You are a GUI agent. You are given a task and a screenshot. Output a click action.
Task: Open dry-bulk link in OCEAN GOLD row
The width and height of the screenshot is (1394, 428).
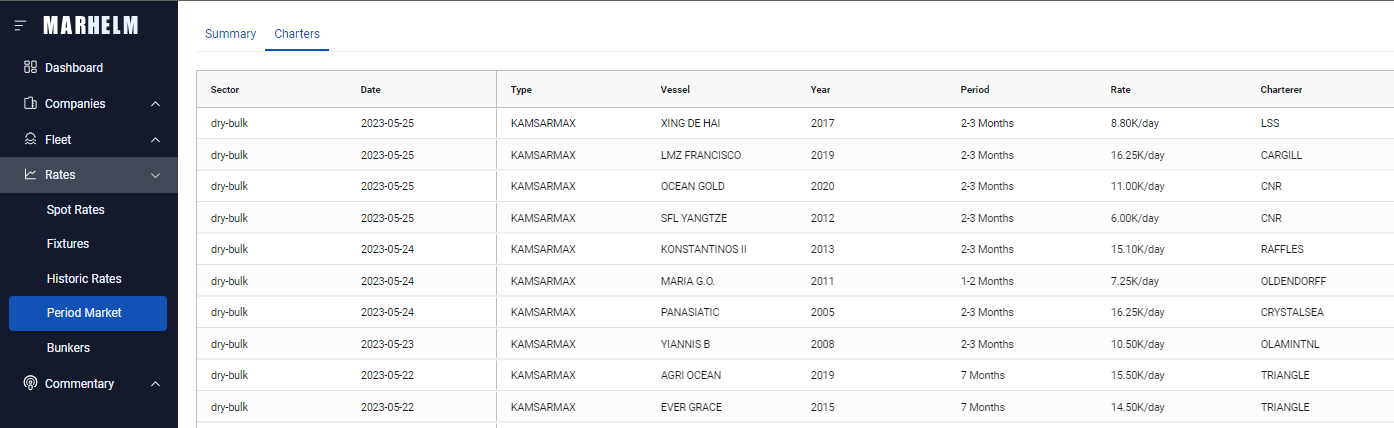tap(229, 187)
